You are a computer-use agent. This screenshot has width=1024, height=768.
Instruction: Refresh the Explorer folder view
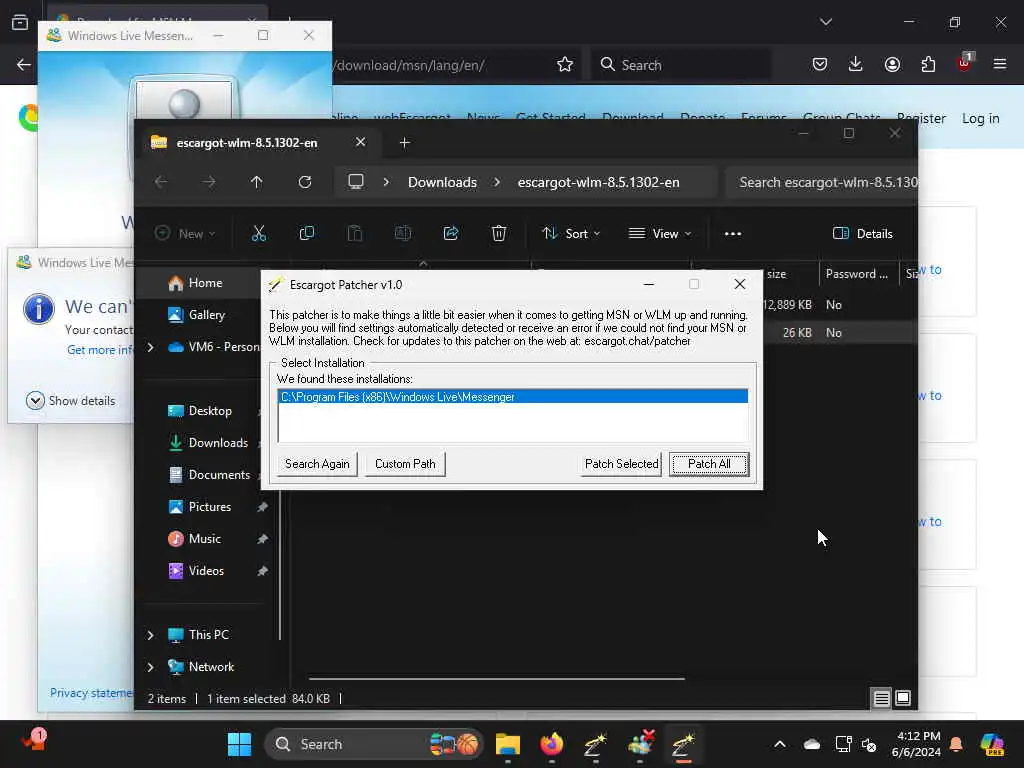(305, 182)
